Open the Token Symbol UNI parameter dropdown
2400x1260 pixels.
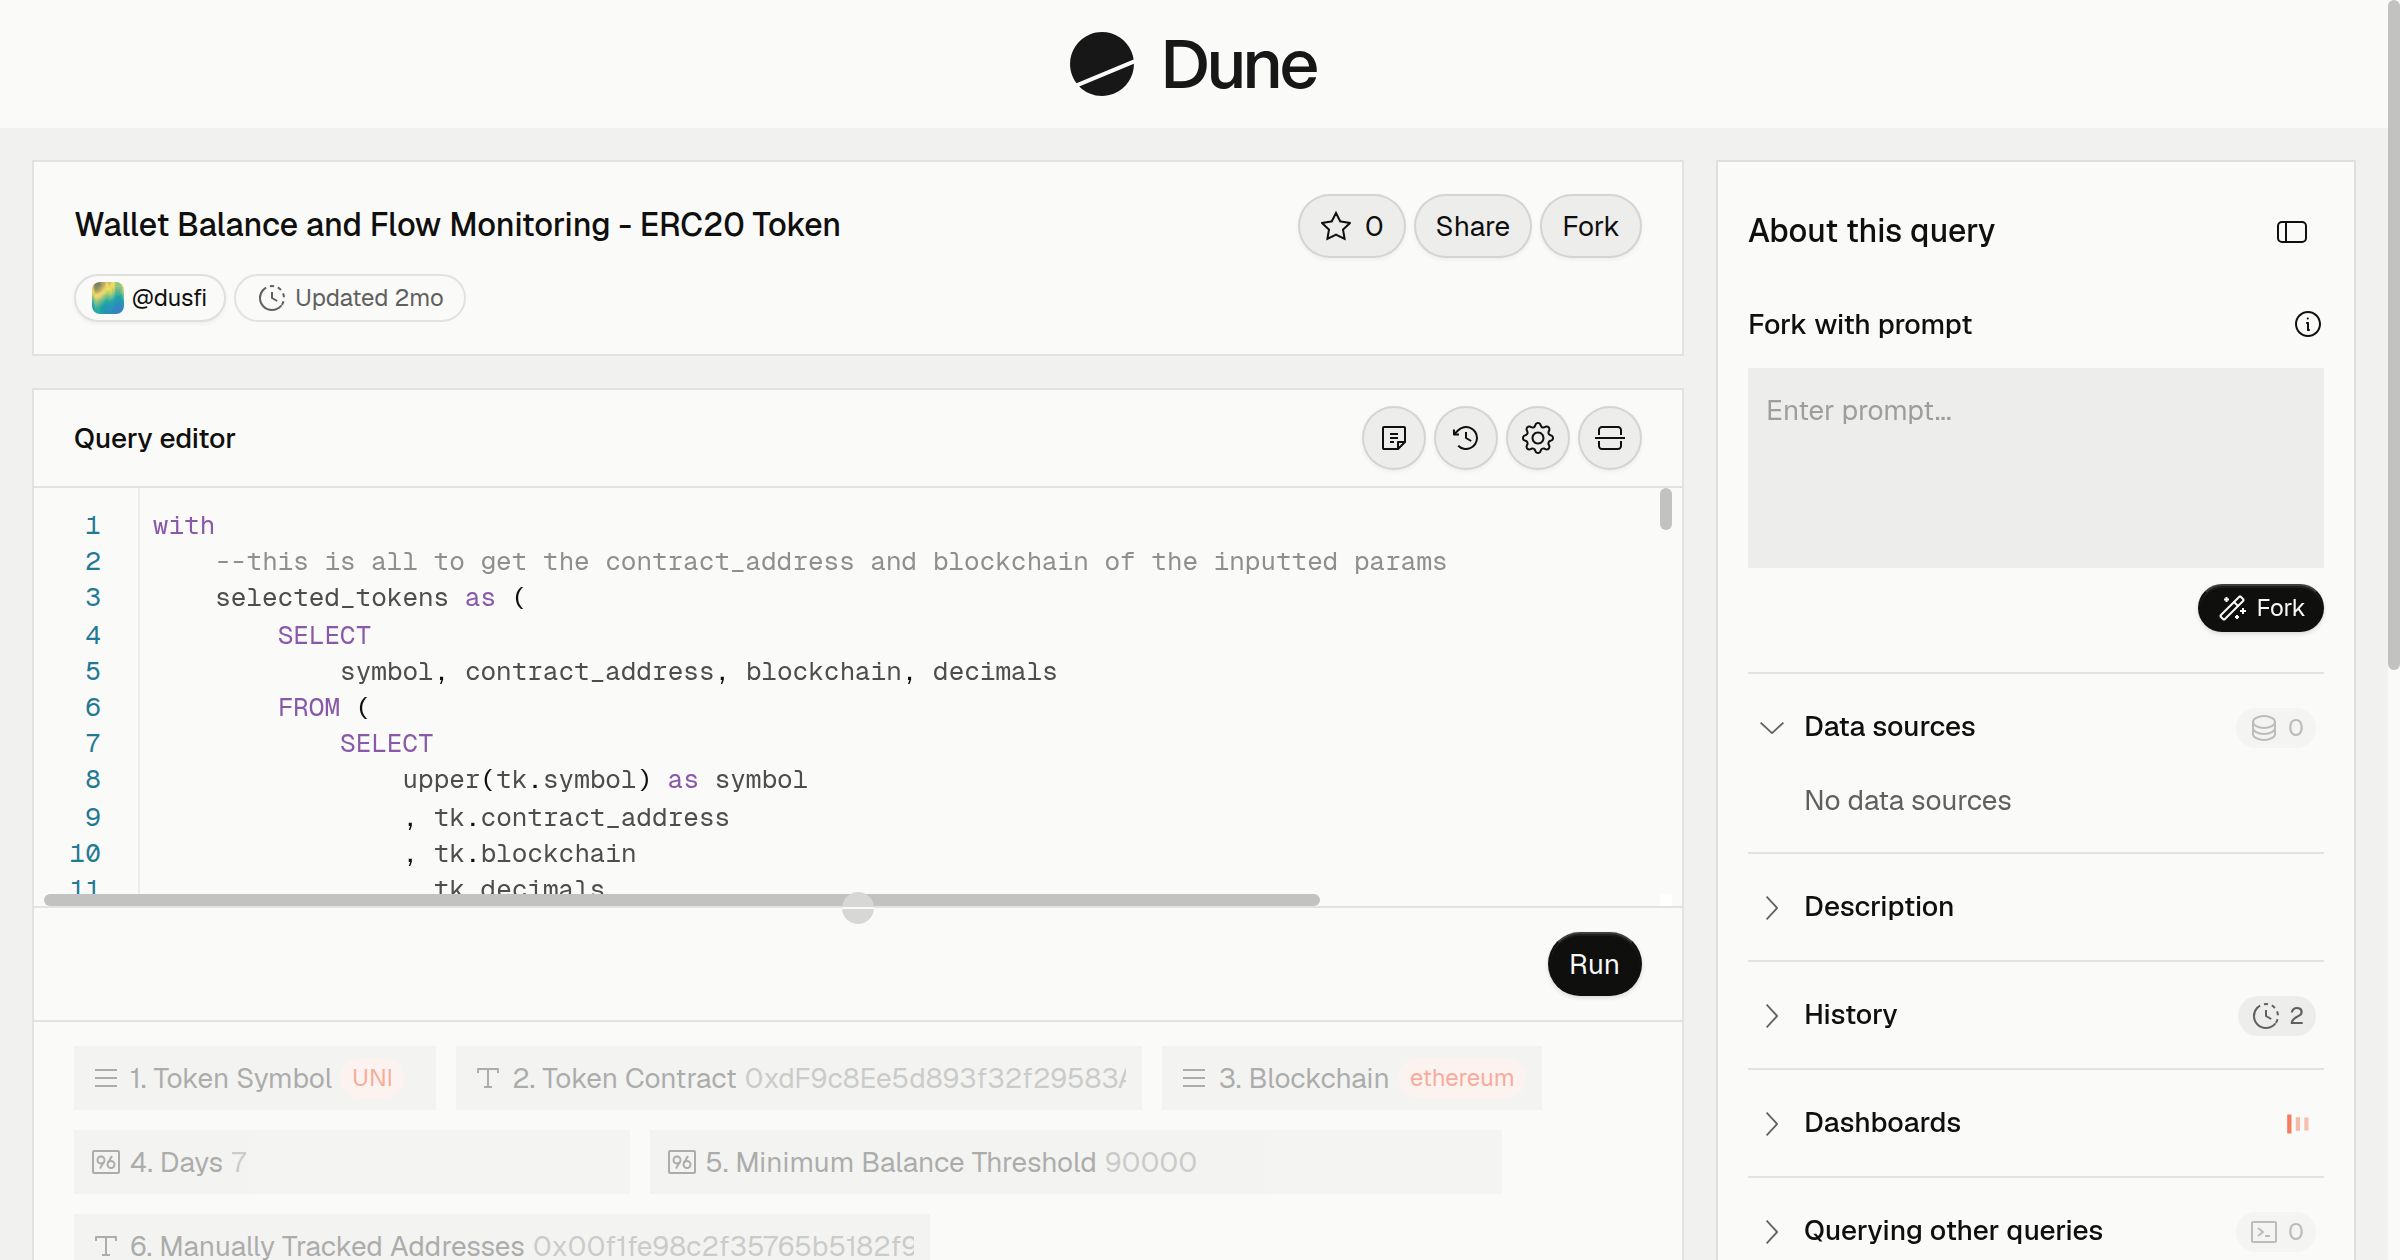(x=255, y=1078)
